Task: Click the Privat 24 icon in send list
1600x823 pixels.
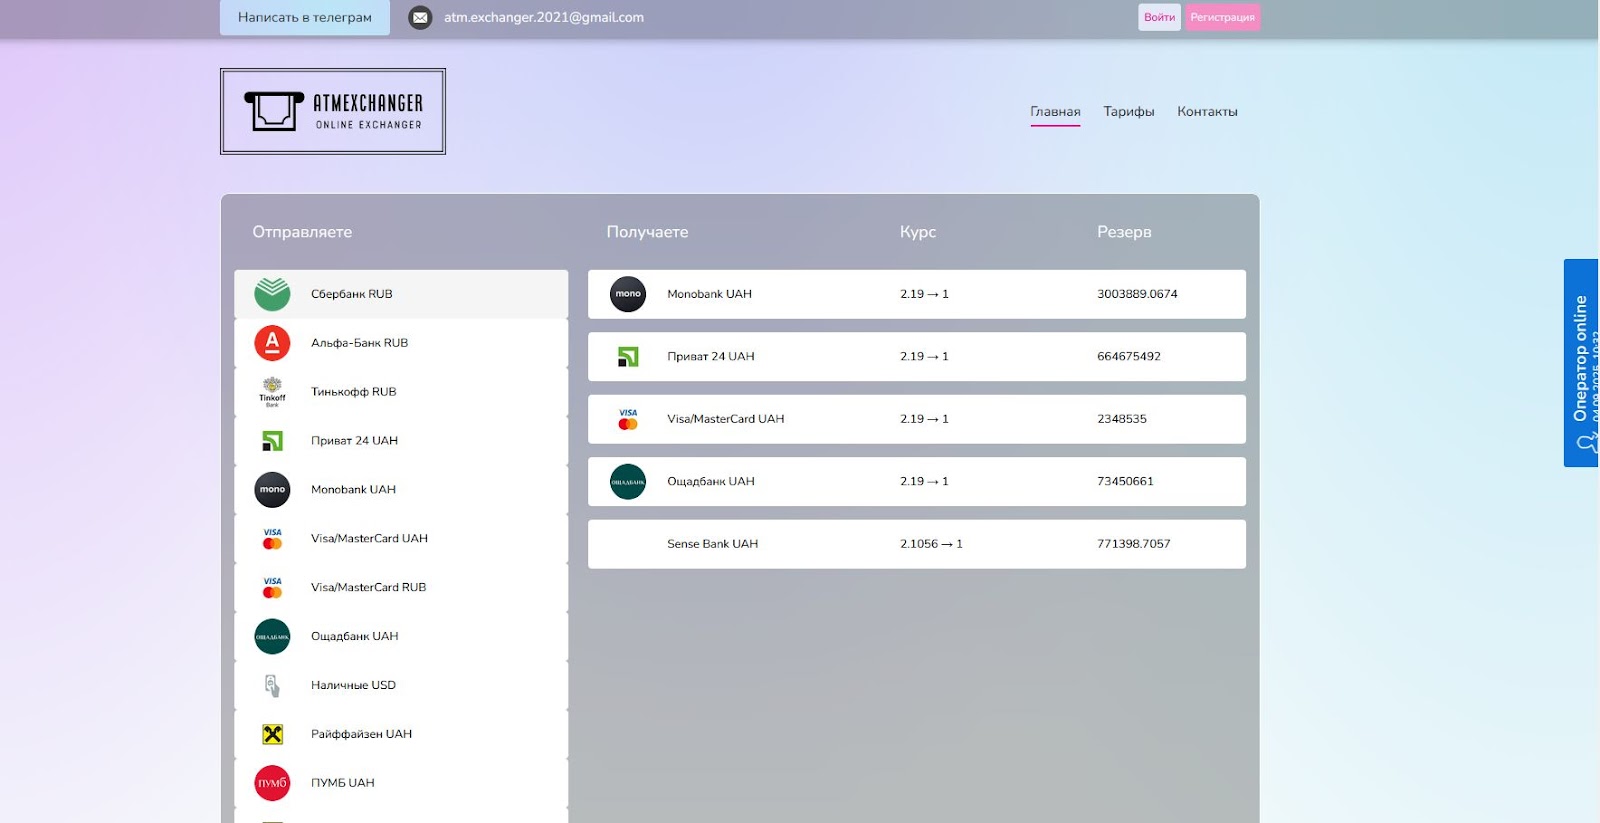Action: [272, 441]
